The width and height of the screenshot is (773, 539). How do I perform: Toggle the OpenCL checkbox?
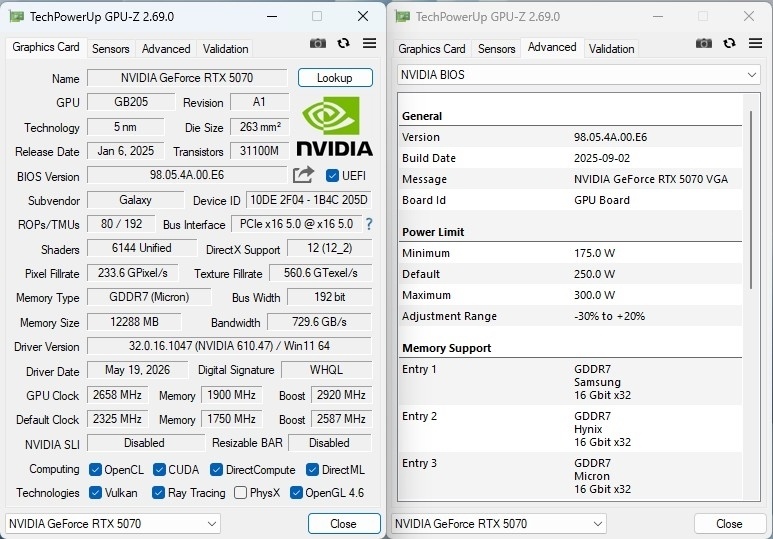pyautogui.click(x=95, y=469)
